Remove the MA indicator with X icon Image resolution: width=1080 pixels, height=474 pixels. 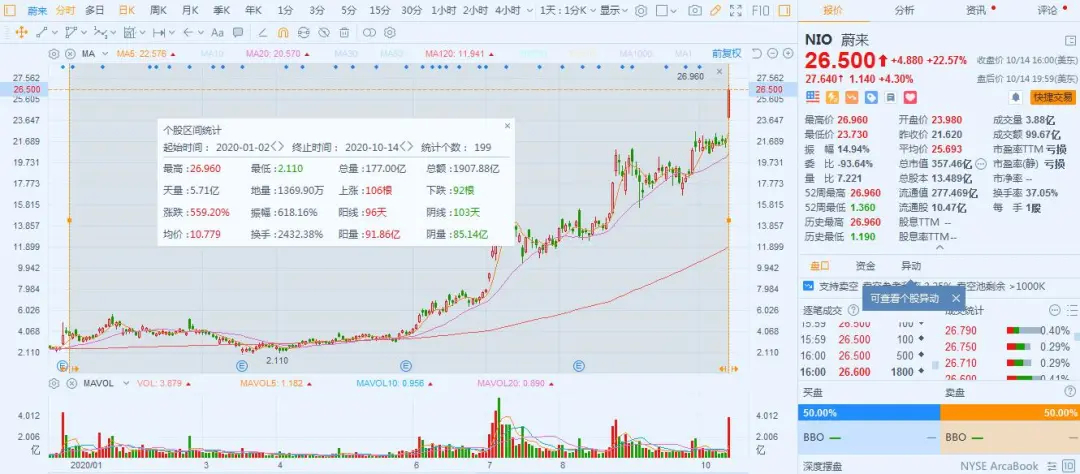tap(70, 54)
